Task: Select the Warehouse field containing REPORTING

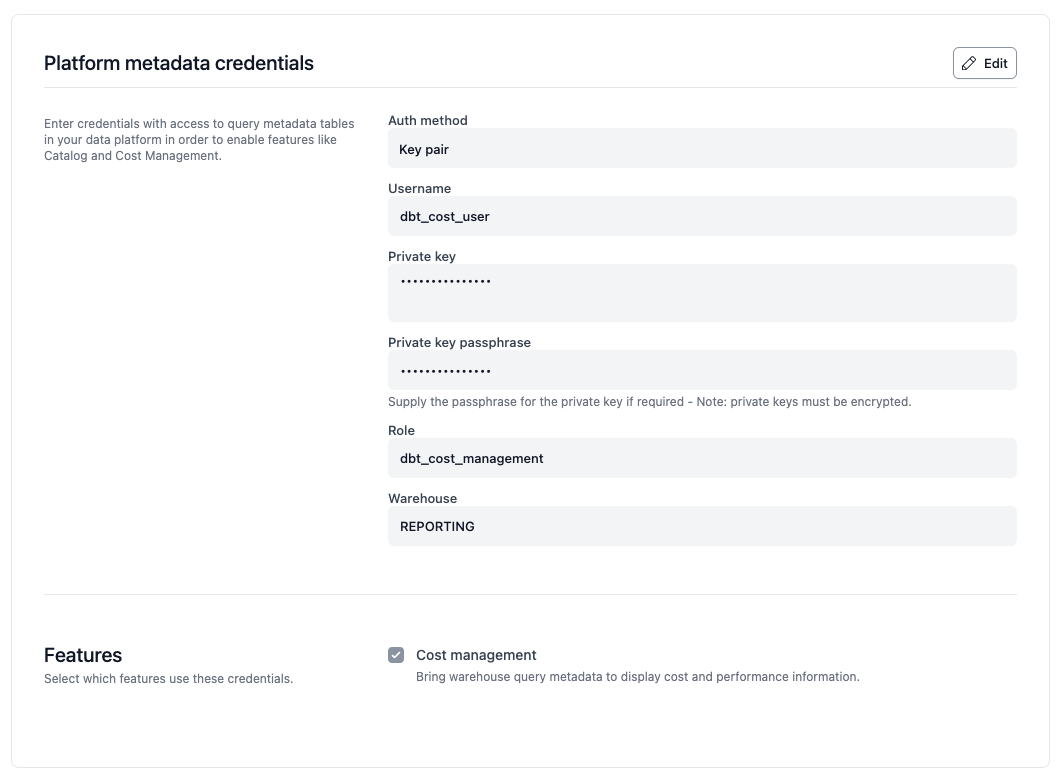Action: tap(700, 526)
